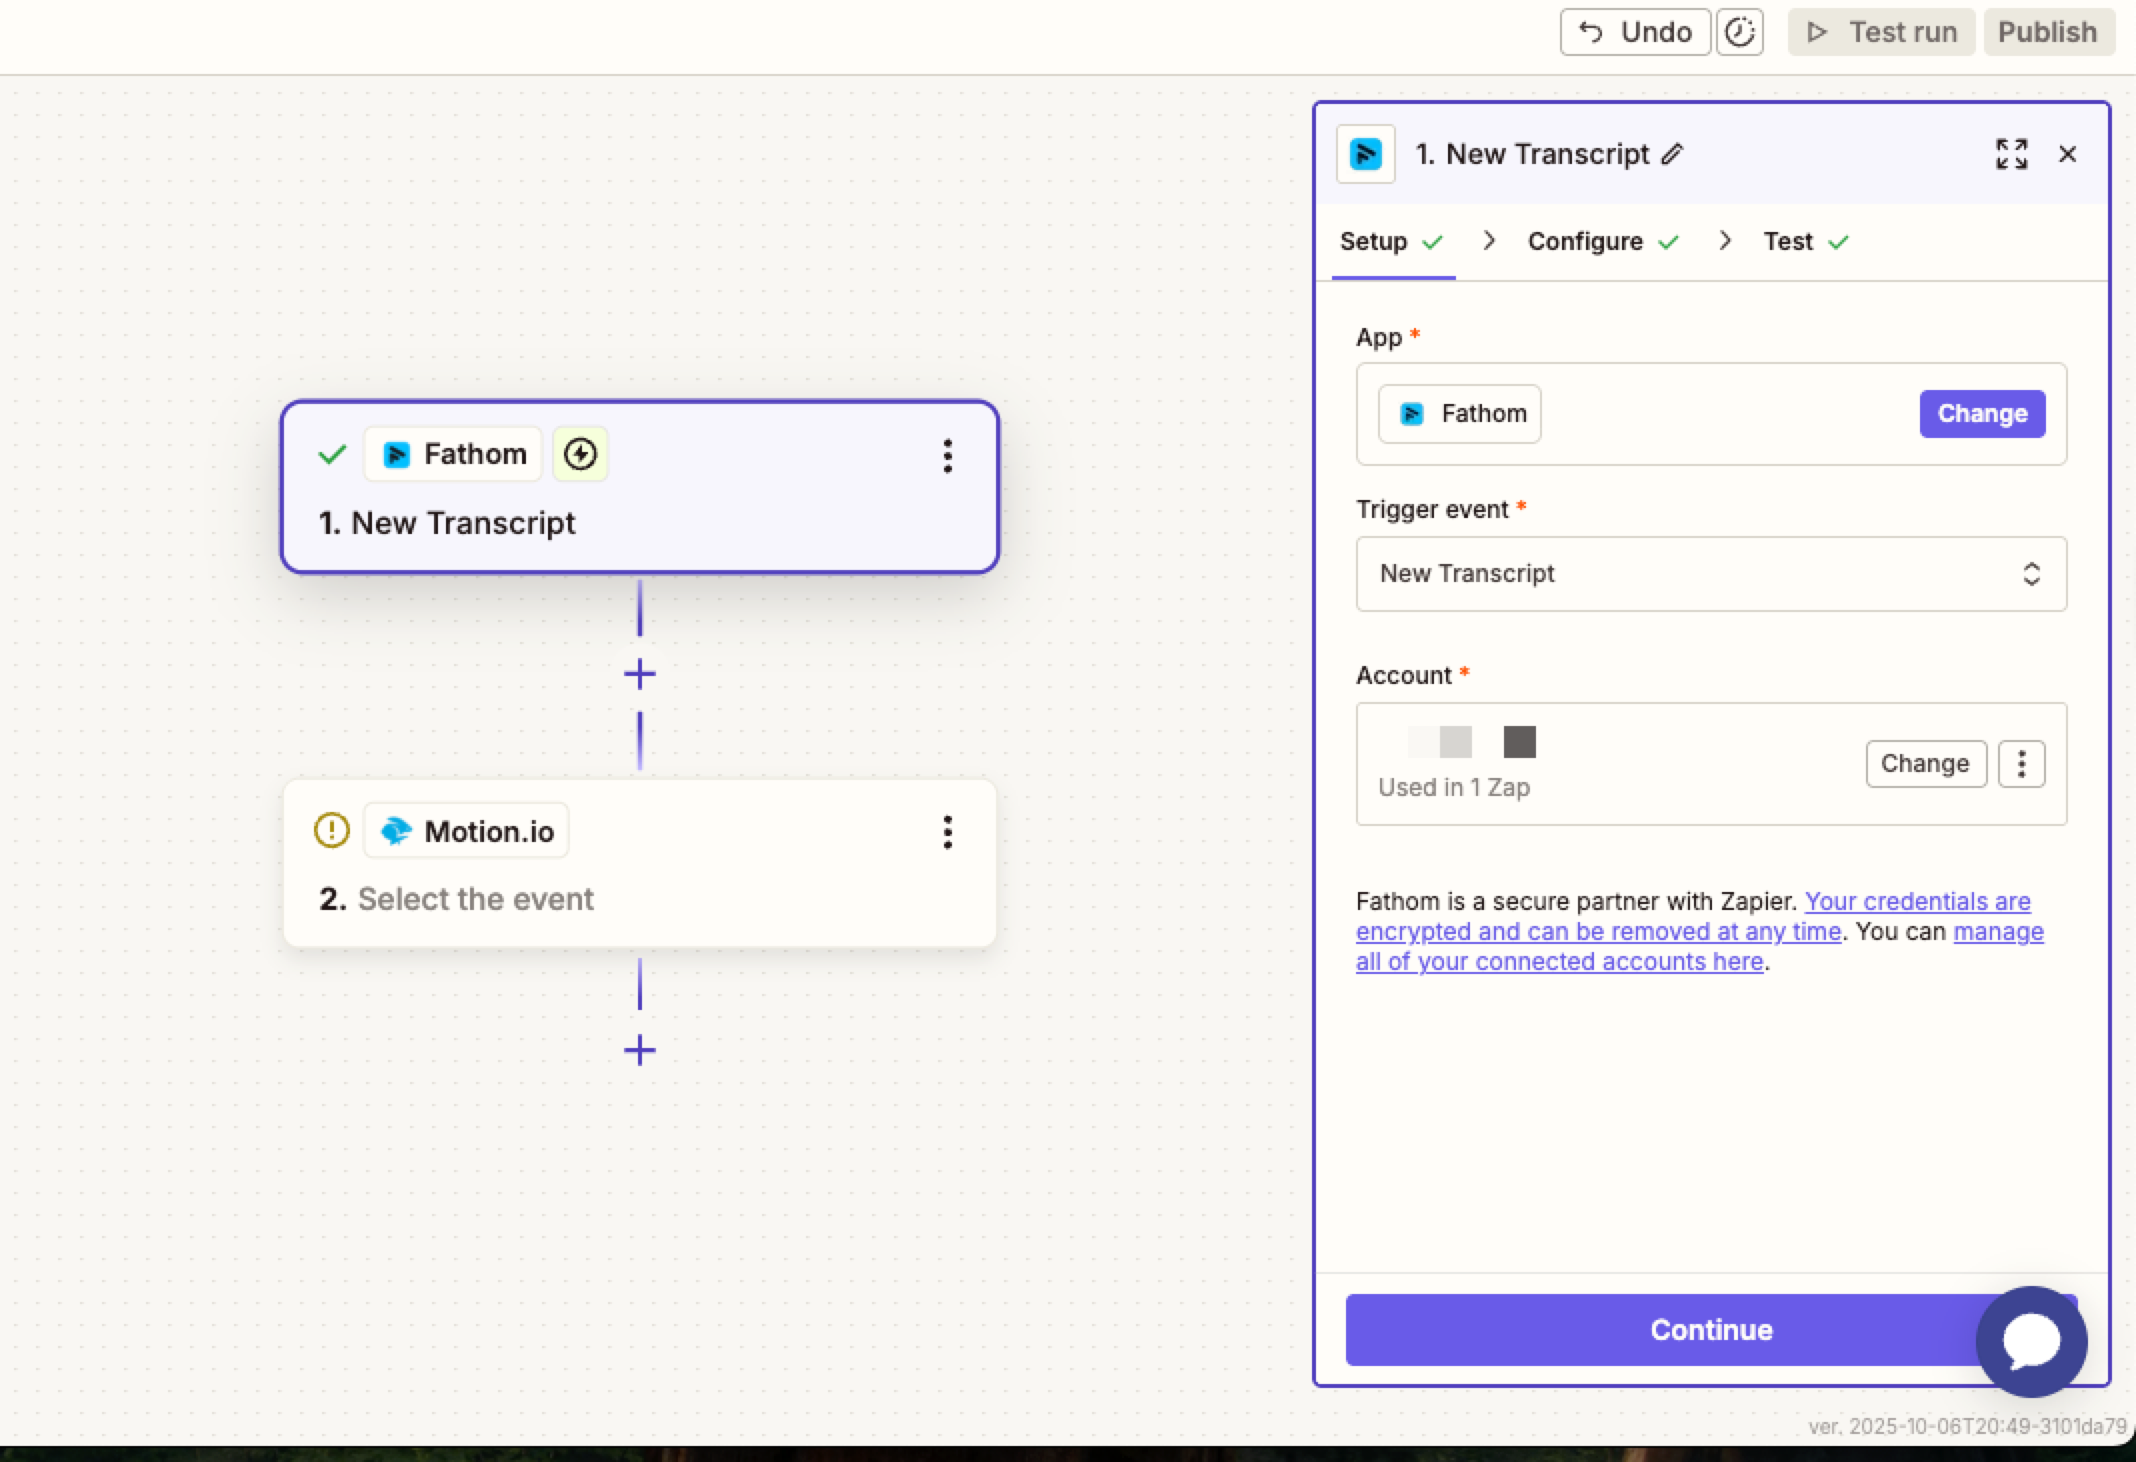2136x1462 pixels.
Task: Click the warning icon on Motion.io step
Action: (332, 830)
